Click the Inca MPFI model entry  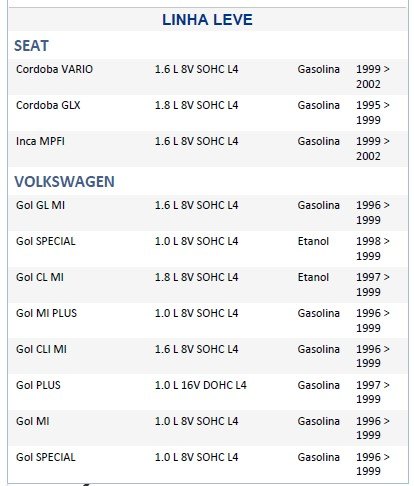40,141
